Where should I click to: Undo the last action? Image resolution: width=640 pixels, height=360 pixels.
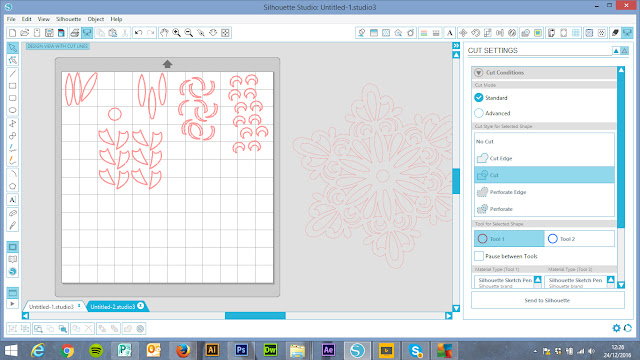[138, 33]
